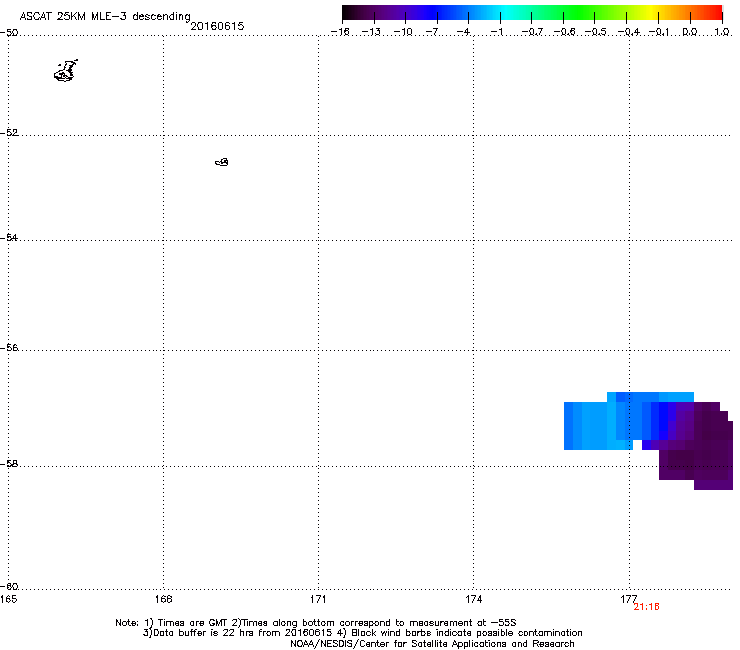The width and height of the screenshot is (740, 650).
Task: Click the latitude label -56
Action: pos(9,348)
